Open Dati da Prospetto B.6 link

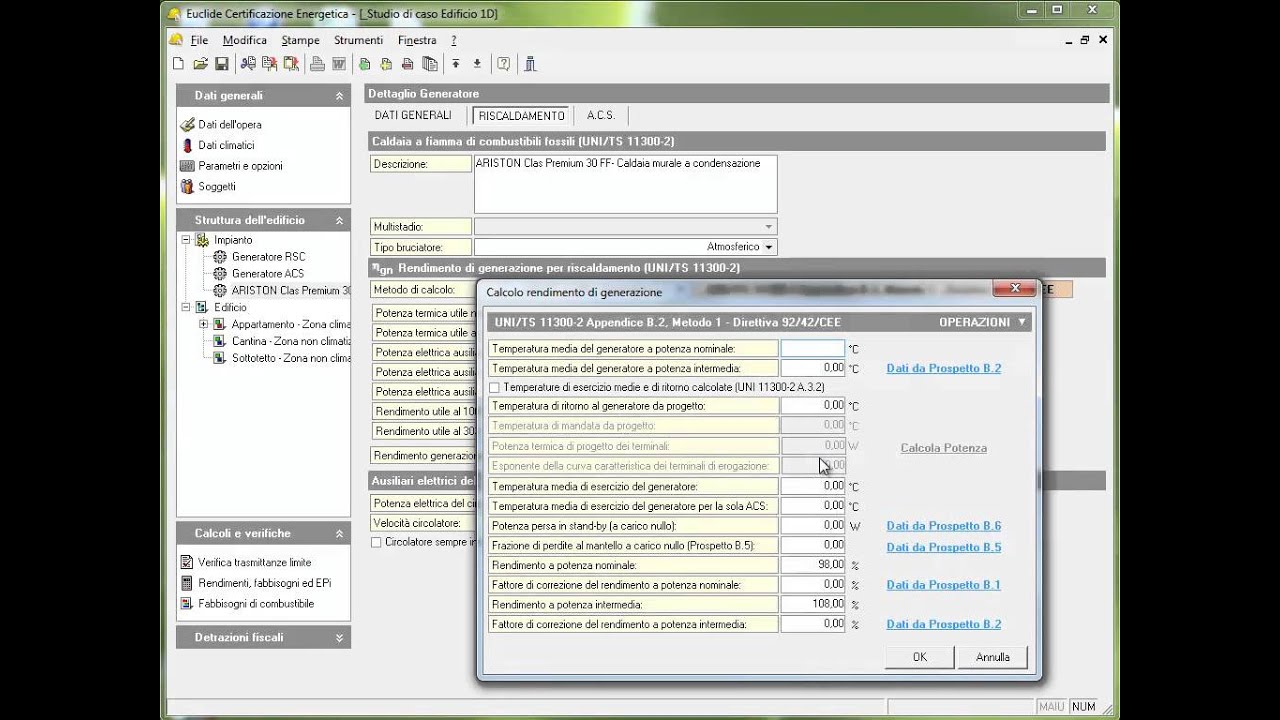click(943, 526)
